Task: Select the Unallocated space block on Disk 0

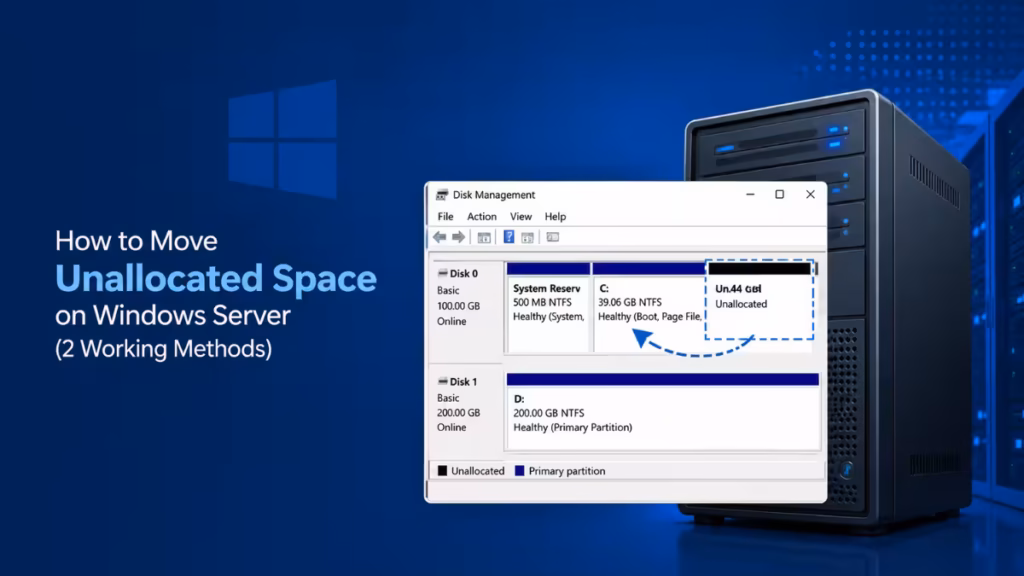Action: 760,300
